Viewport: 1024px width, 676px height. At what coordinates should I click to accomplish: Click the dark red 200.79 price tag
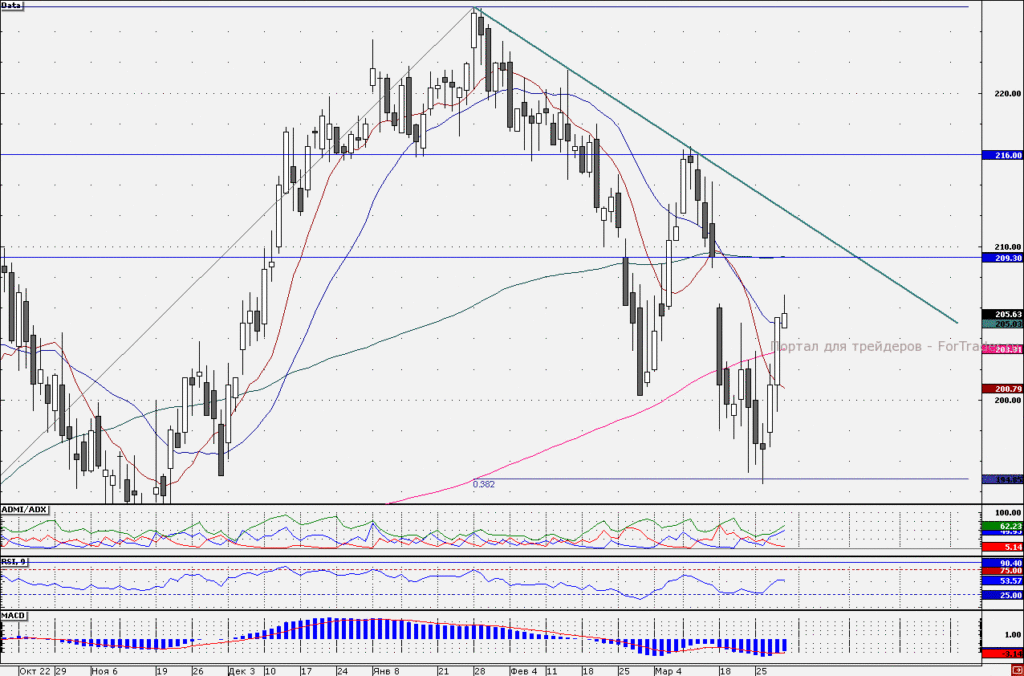(x=1002, y=389)
